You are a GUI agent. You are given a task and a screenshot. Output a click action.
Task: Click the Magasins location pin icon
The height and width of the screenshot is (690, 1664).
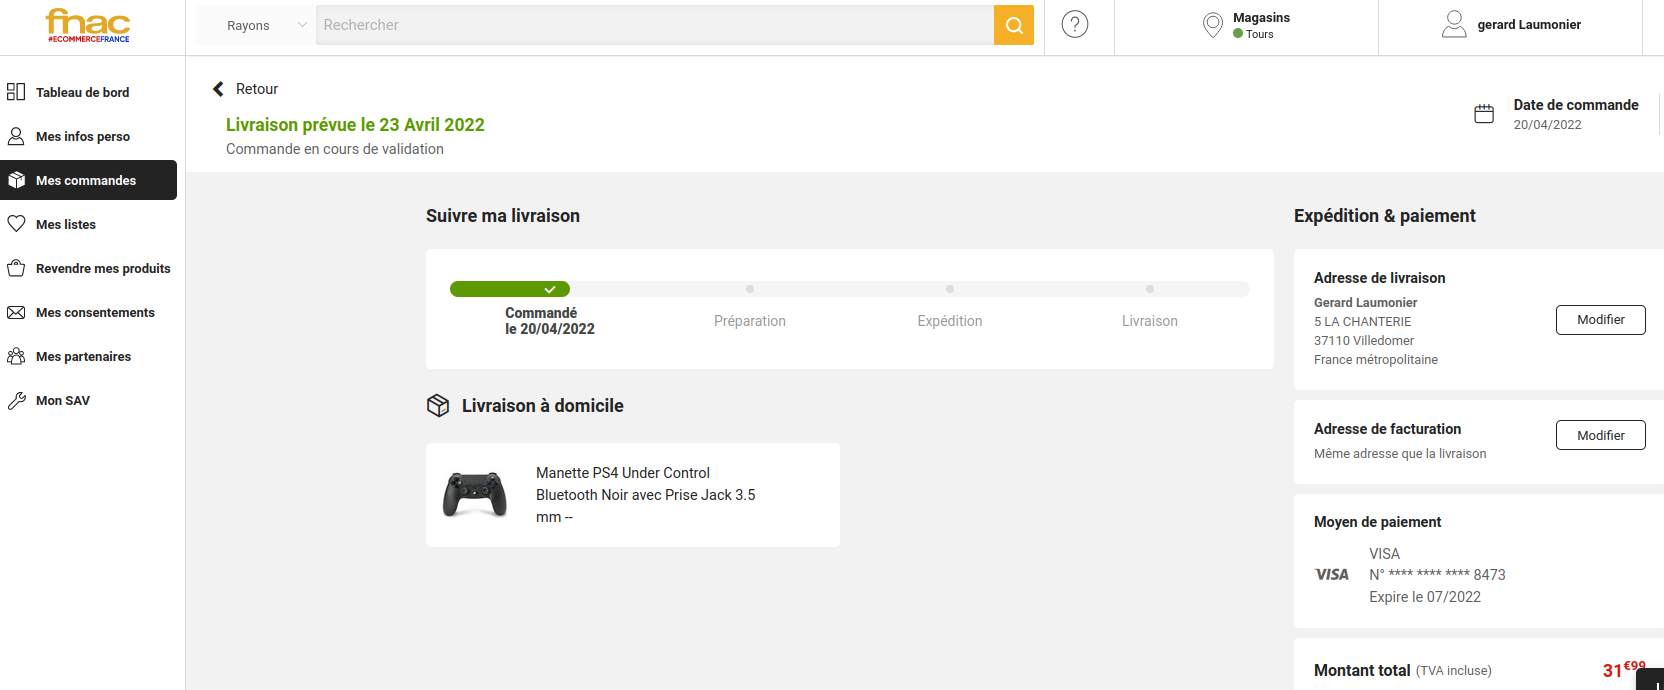(x=1212, y=25)
